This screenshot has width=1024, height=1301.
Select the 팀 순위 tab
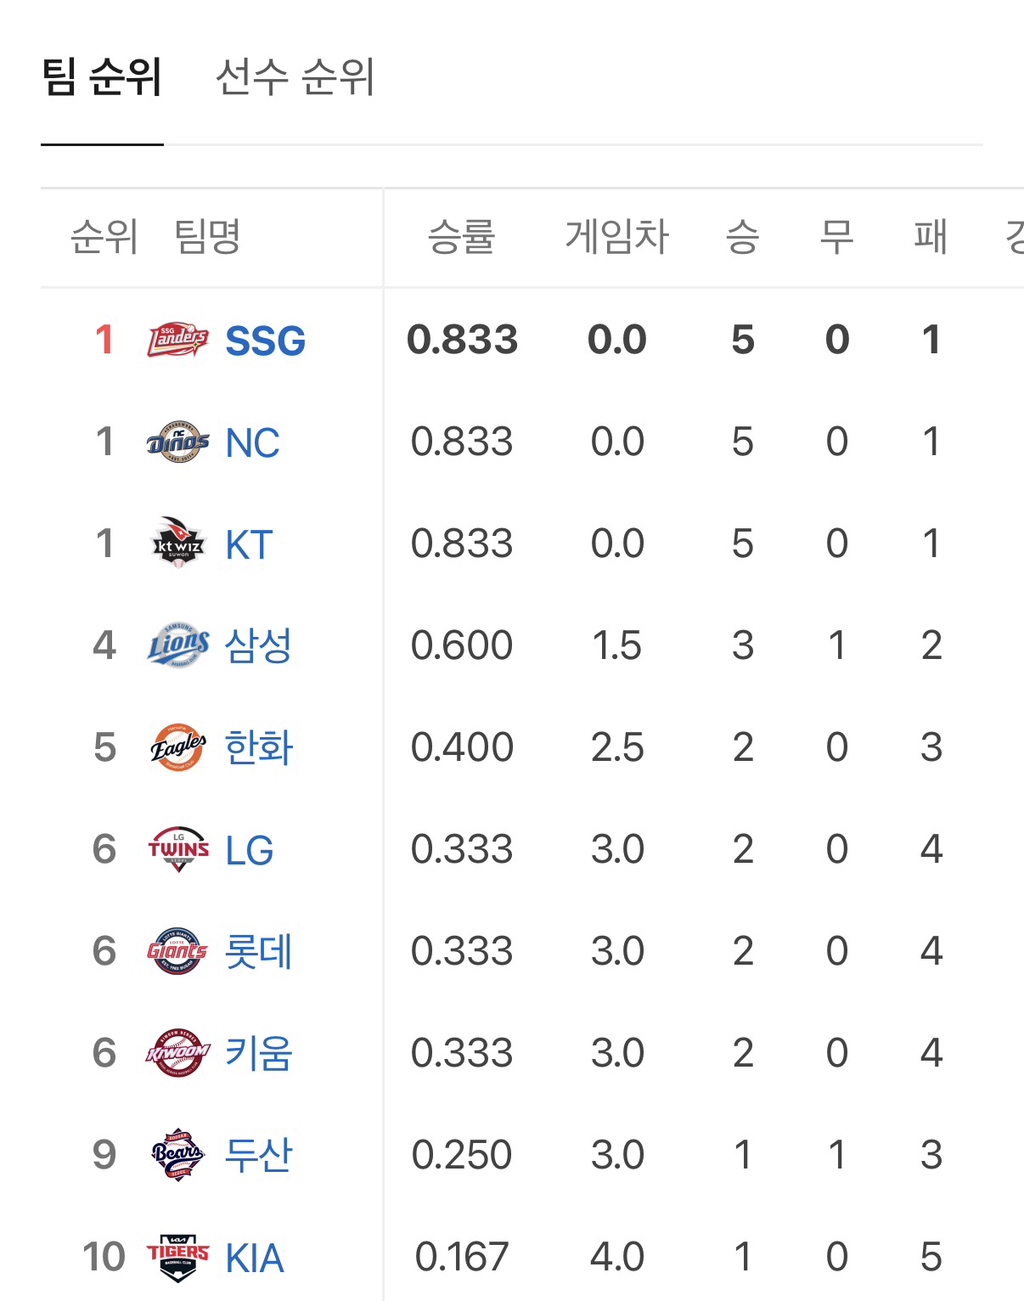[x=102, y=77]
